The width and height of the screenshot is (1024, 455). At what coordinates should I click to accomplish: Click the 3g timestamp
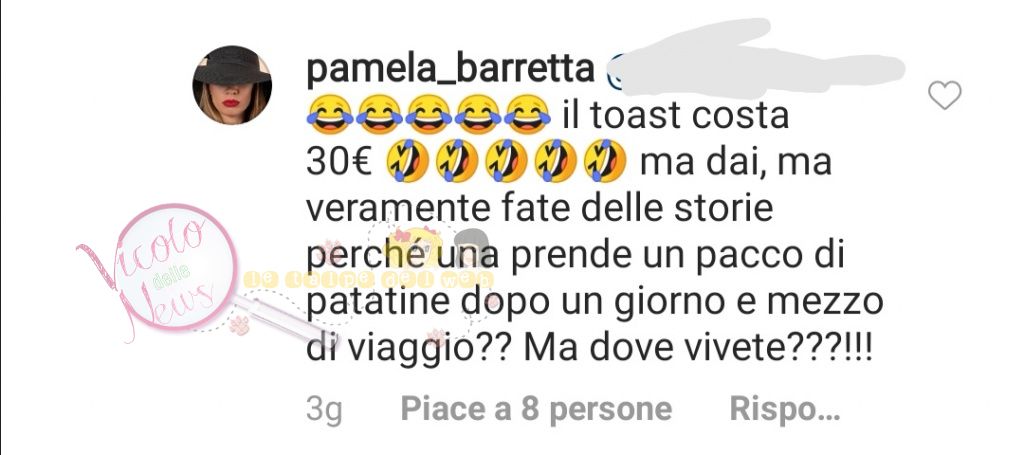[x=324, y=411]
